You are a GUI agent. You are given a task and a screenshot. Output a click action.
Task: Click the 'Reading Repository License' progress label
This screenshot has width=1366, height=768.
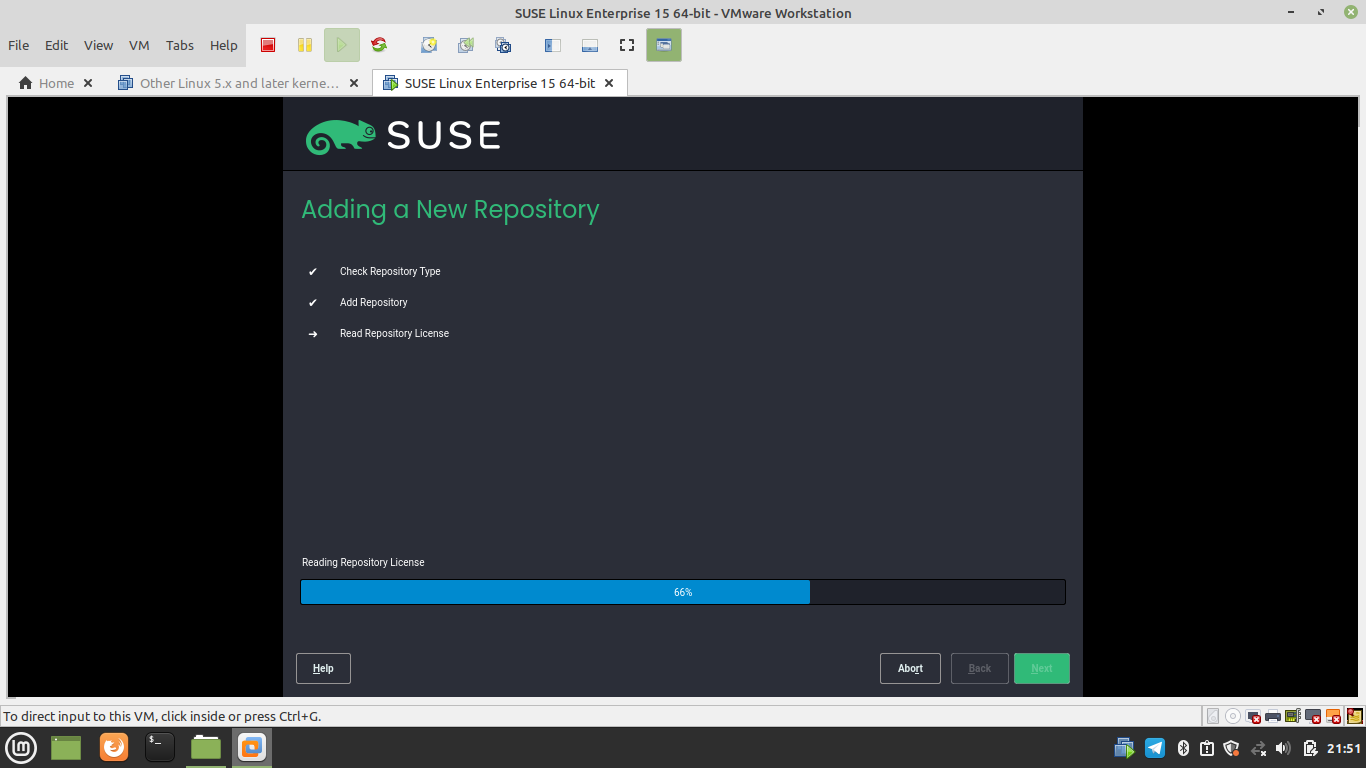tap(363, 562)
